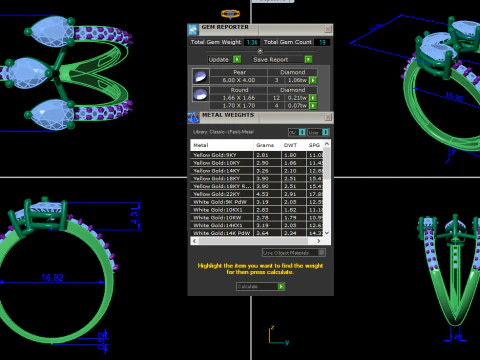Toggle the SV library switch
Image resolution: width=480 pixels, height=360 pixels.
[302, 132]
